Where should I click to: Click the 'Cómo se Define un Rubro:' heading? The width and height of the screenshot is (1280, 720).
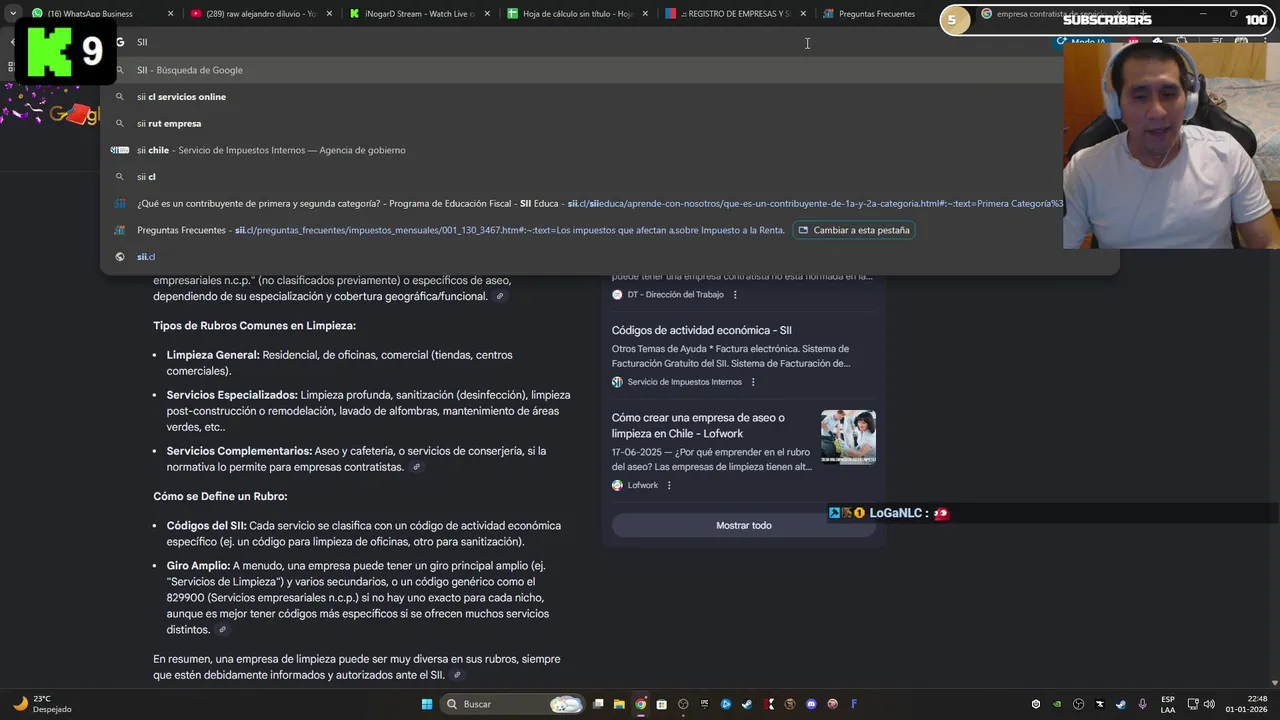point(220,496)
